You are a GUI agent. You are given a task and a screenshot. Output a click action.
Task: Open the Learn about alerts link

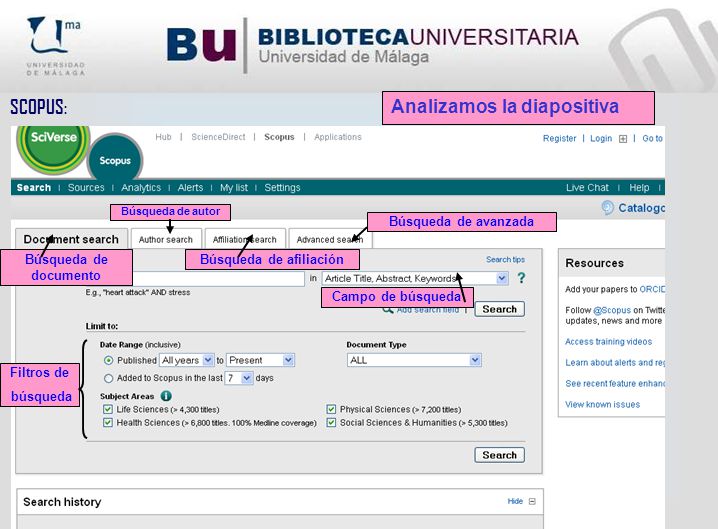(x=615, y=362)
